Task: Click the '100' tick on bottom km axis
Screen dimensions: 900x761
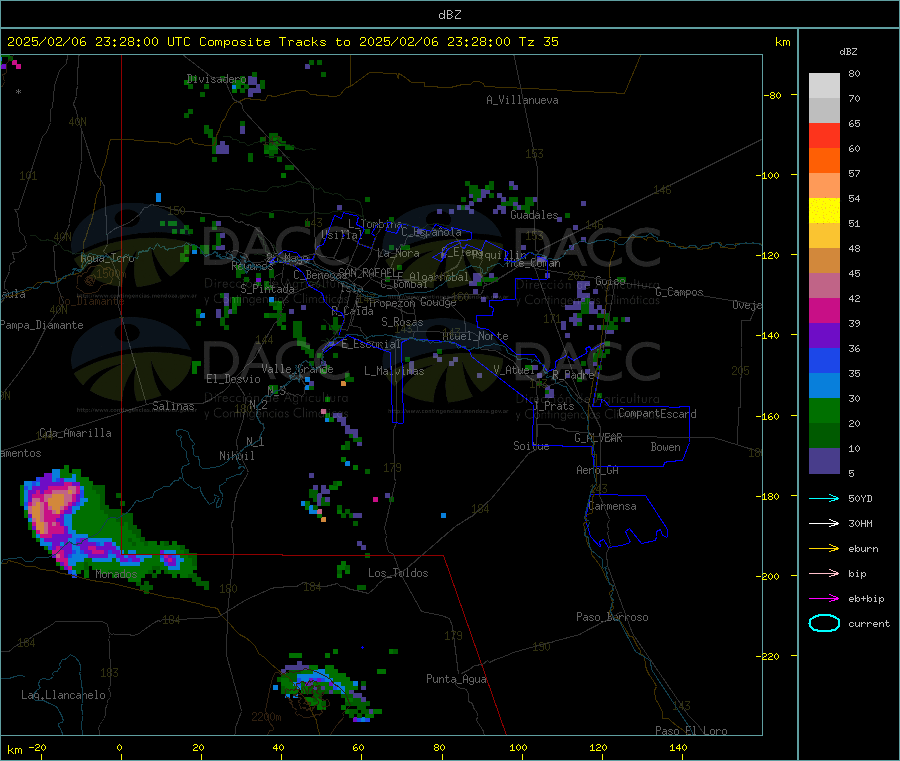Action: [x=518, y=747]
